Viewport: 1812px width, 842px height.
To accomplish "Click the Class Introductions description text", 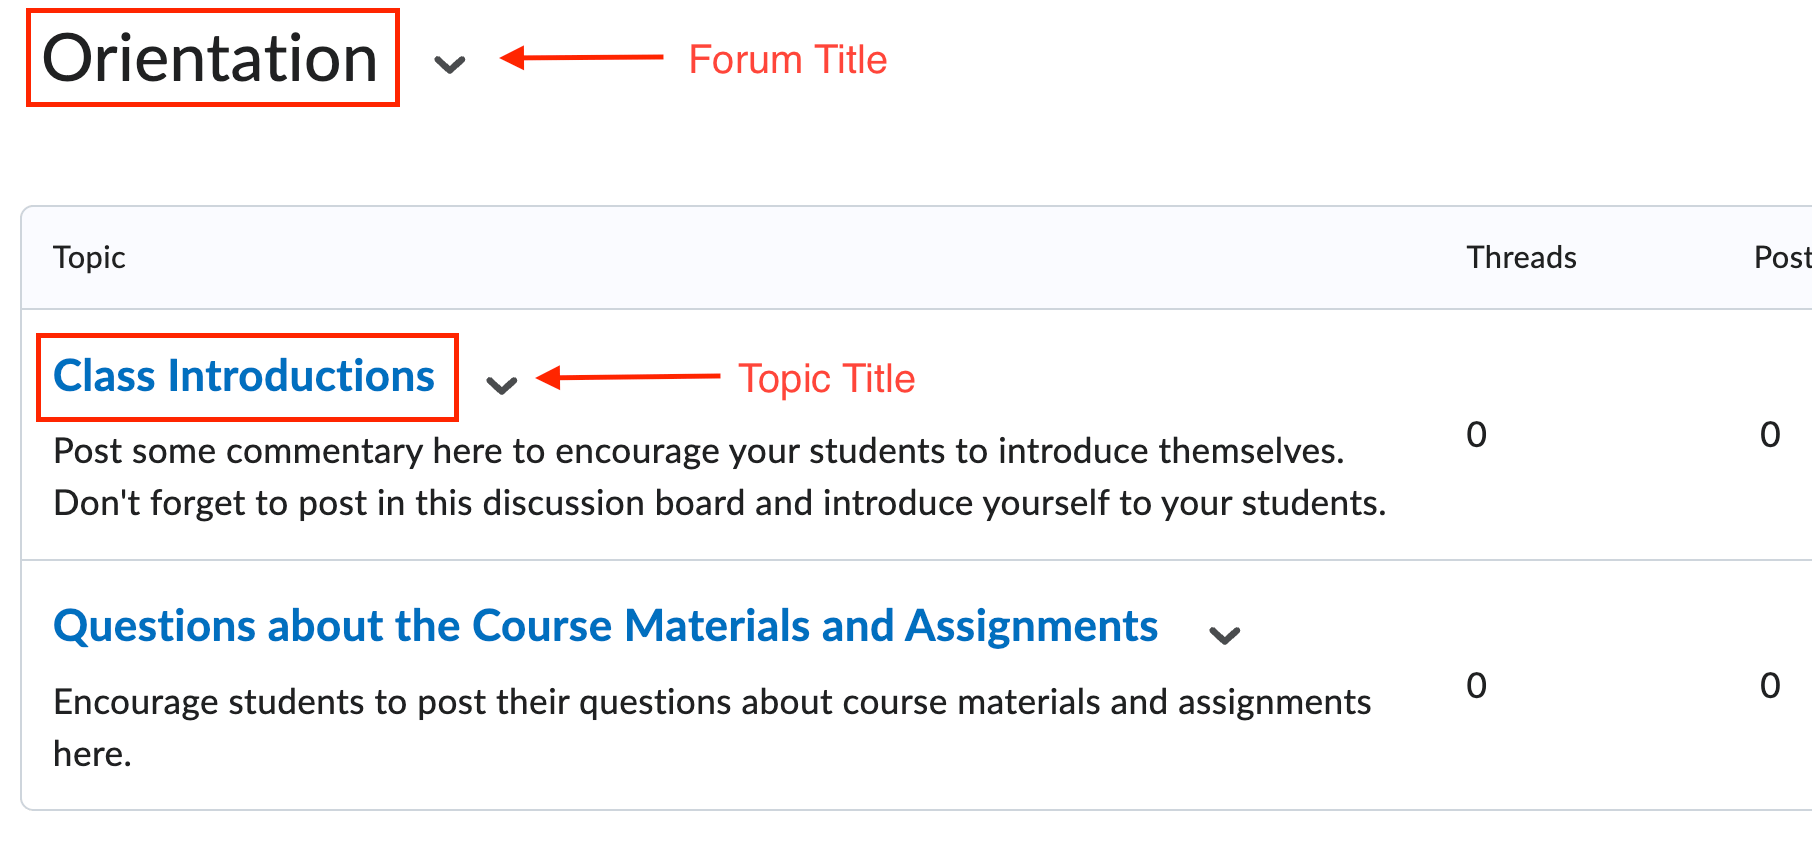I will (x=700, y=477).
